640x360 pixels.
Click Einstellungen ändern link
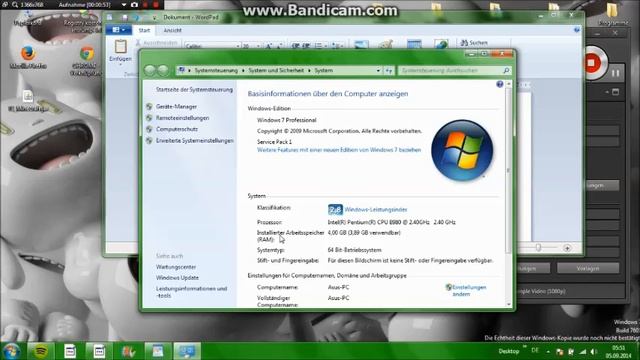click(469, 290)
